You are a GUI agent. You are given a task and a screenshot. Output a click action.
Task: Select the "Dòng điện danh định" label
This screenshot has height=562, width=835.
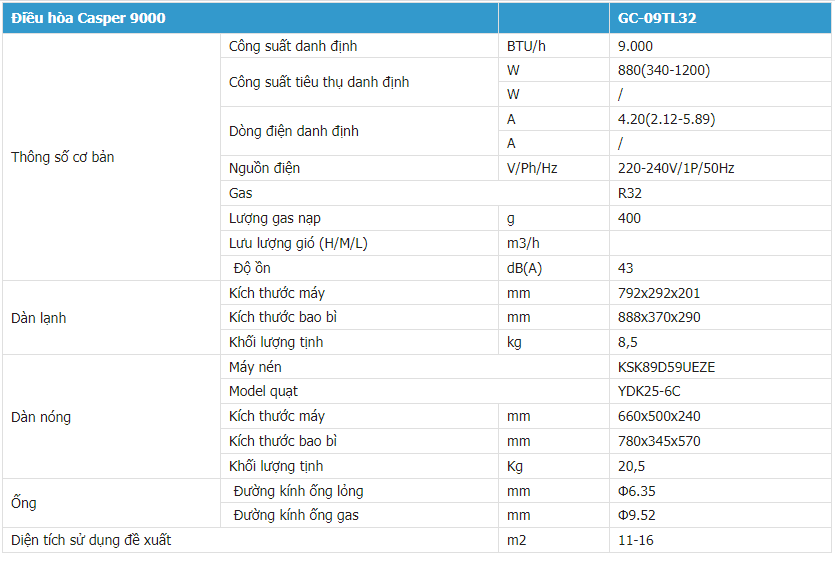(294, 131)
